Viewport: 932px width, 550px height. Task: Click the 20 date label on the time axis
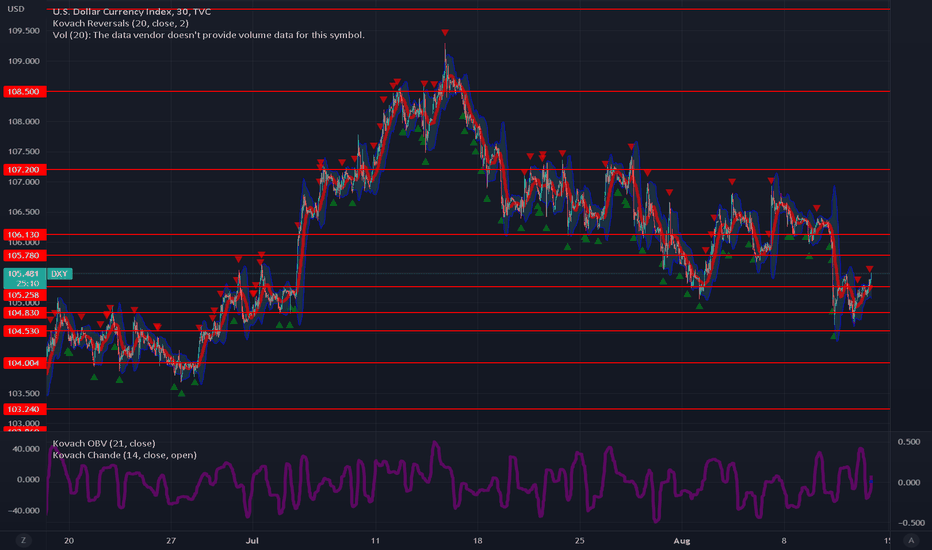click(x=69, y=540)
